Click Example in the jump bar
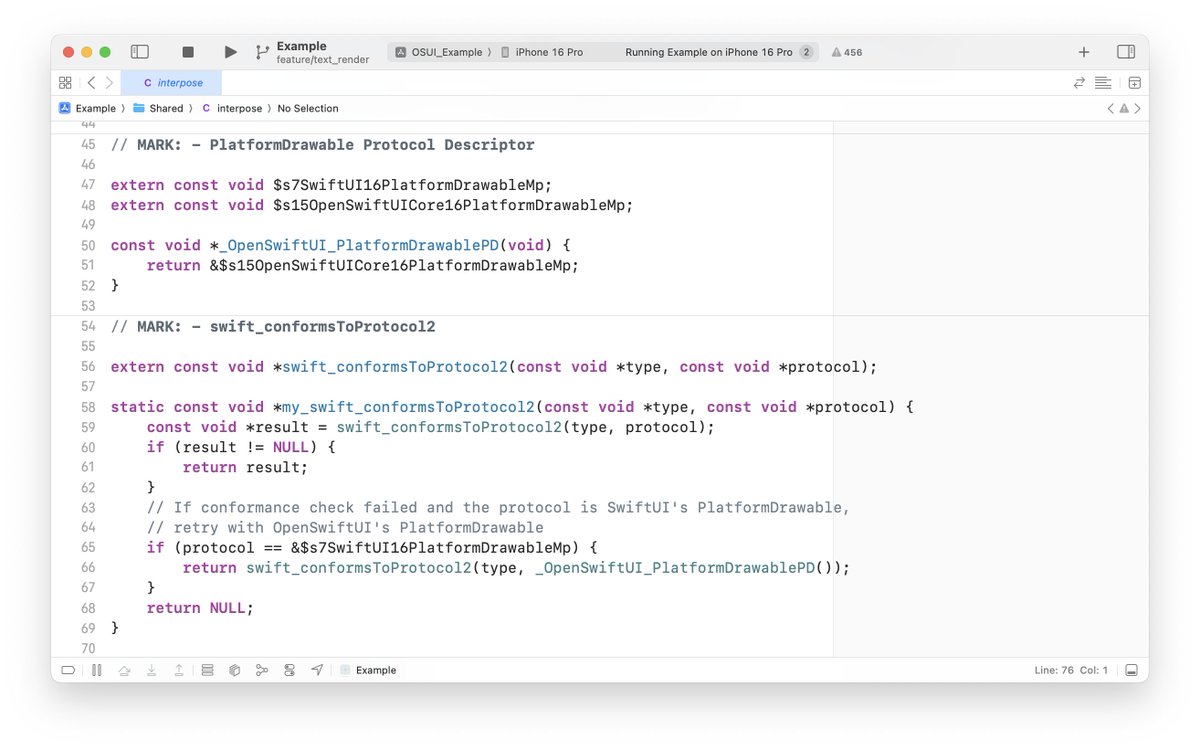The width and height of the screenshot is (1200, 750). pyautogui.click(x=87, y=108)
